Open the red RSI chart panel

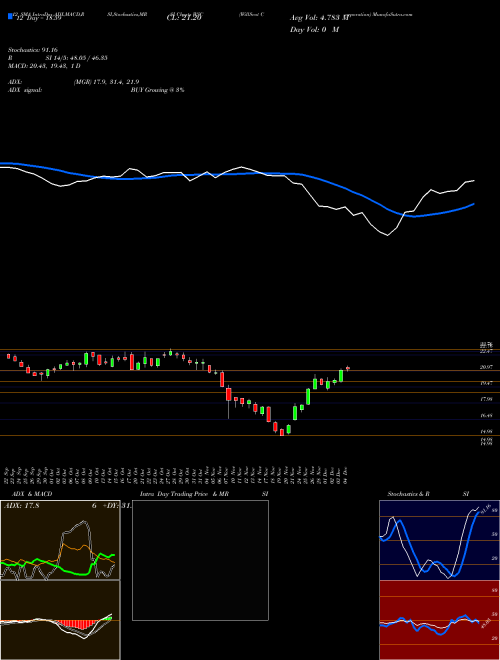(x=439, y=620)
